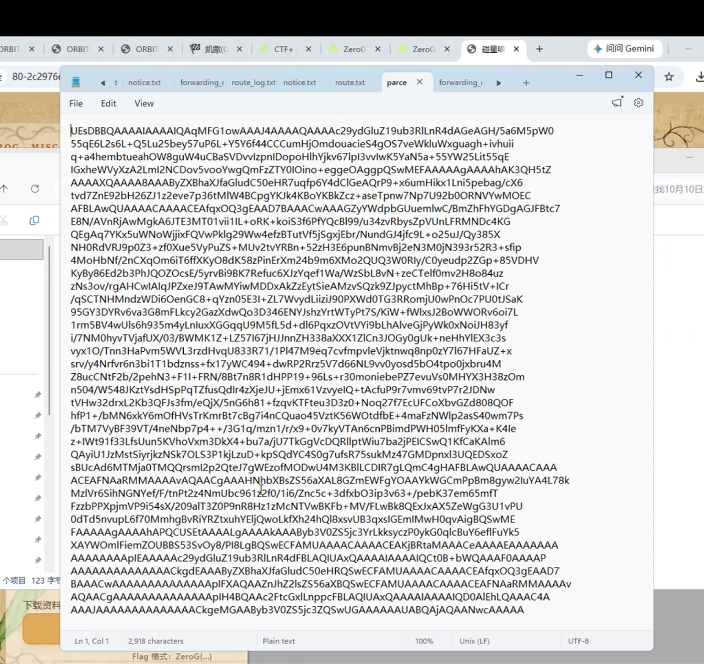This screenshot has height=664, width=704.
Task: Switch to forwarding_ tab after parce tab
Action: pos(460,83)
